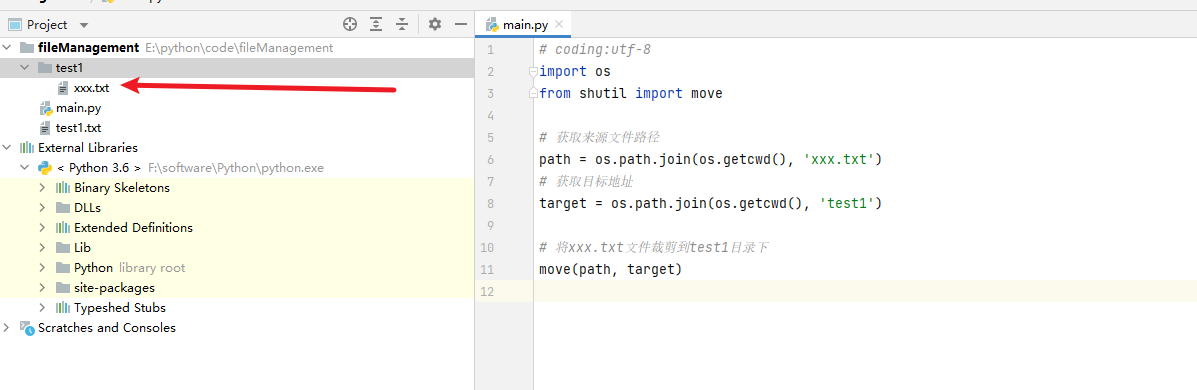Click the main.py Python file icon in tree
Viewport: 1197px width, 390px height.
[45, 108]
